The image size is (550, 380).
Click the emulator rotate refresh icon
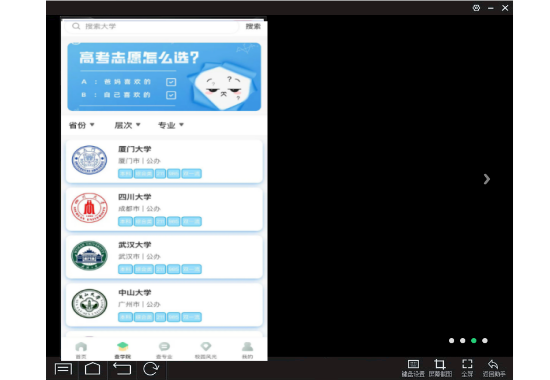click(x=151, y=369)
